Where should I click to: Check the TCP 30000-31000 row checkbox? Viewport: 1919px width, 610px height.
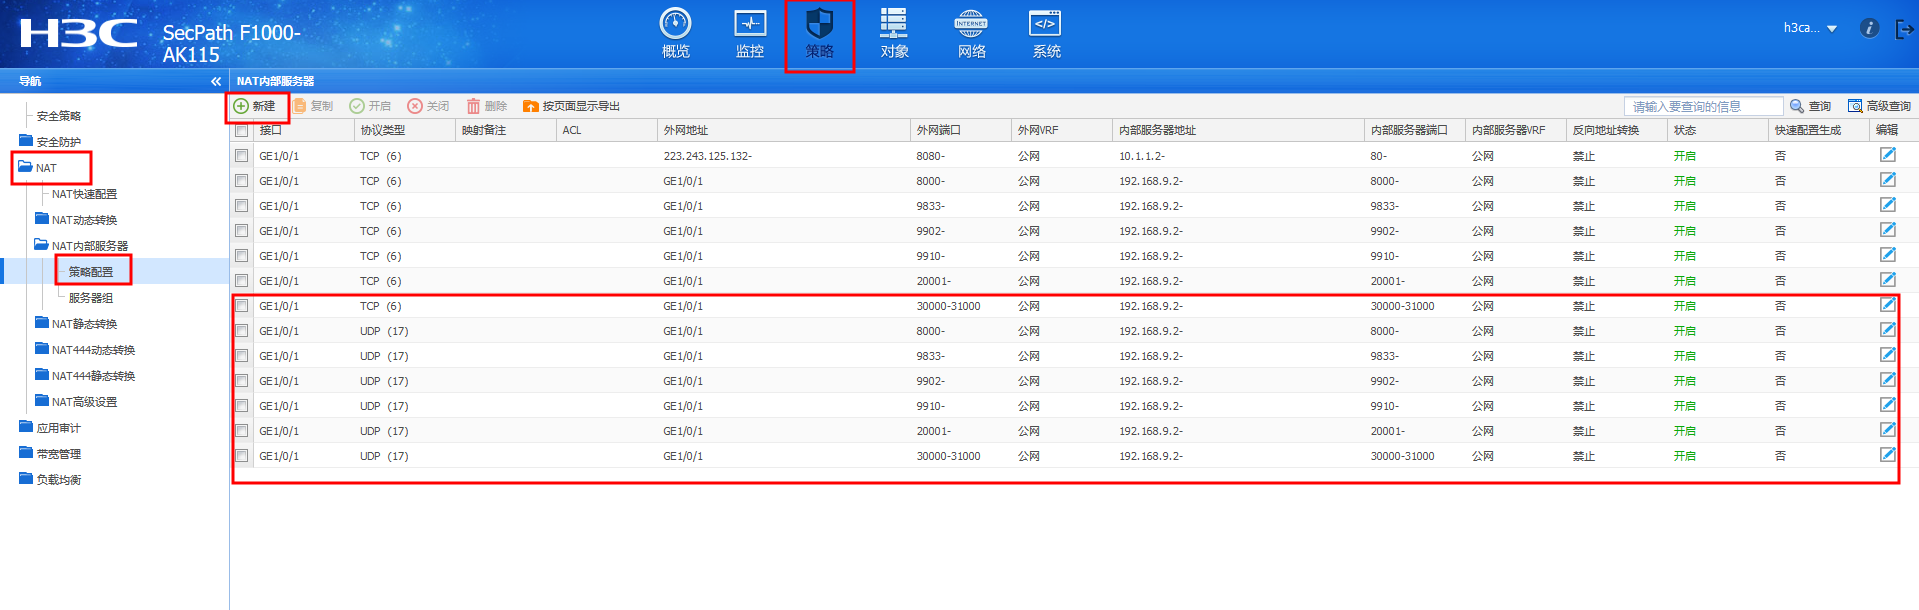click(241, 306)
